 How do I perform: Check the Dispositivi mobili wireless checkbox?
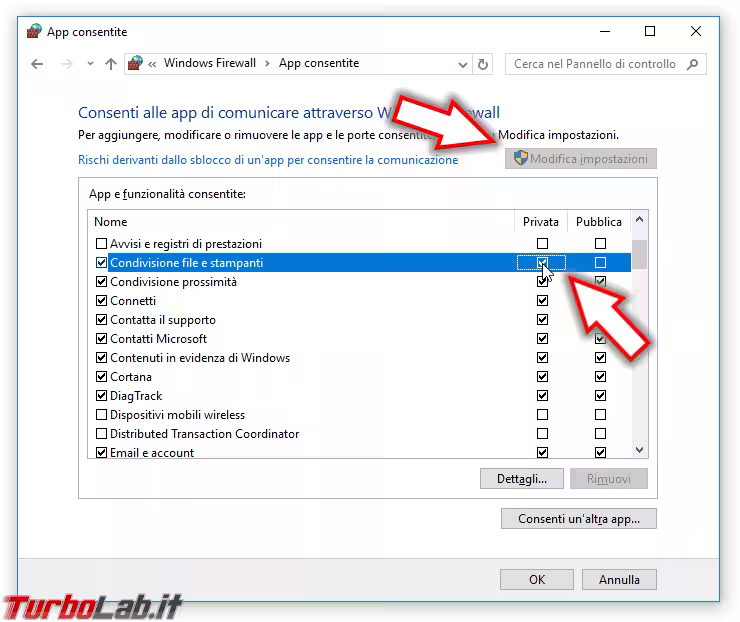tap(101, 415)
